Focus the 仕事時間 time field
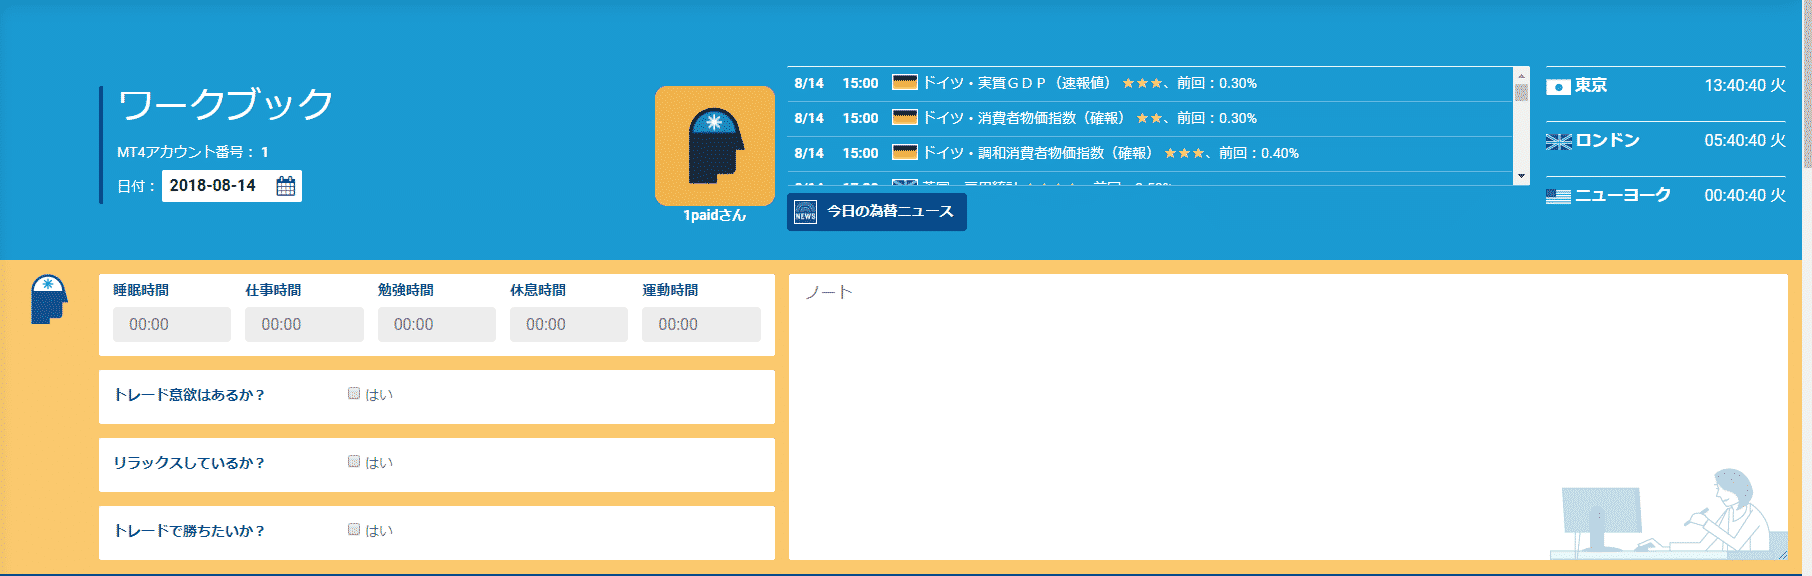This screenshot has width=1812, height=576. 304,324
